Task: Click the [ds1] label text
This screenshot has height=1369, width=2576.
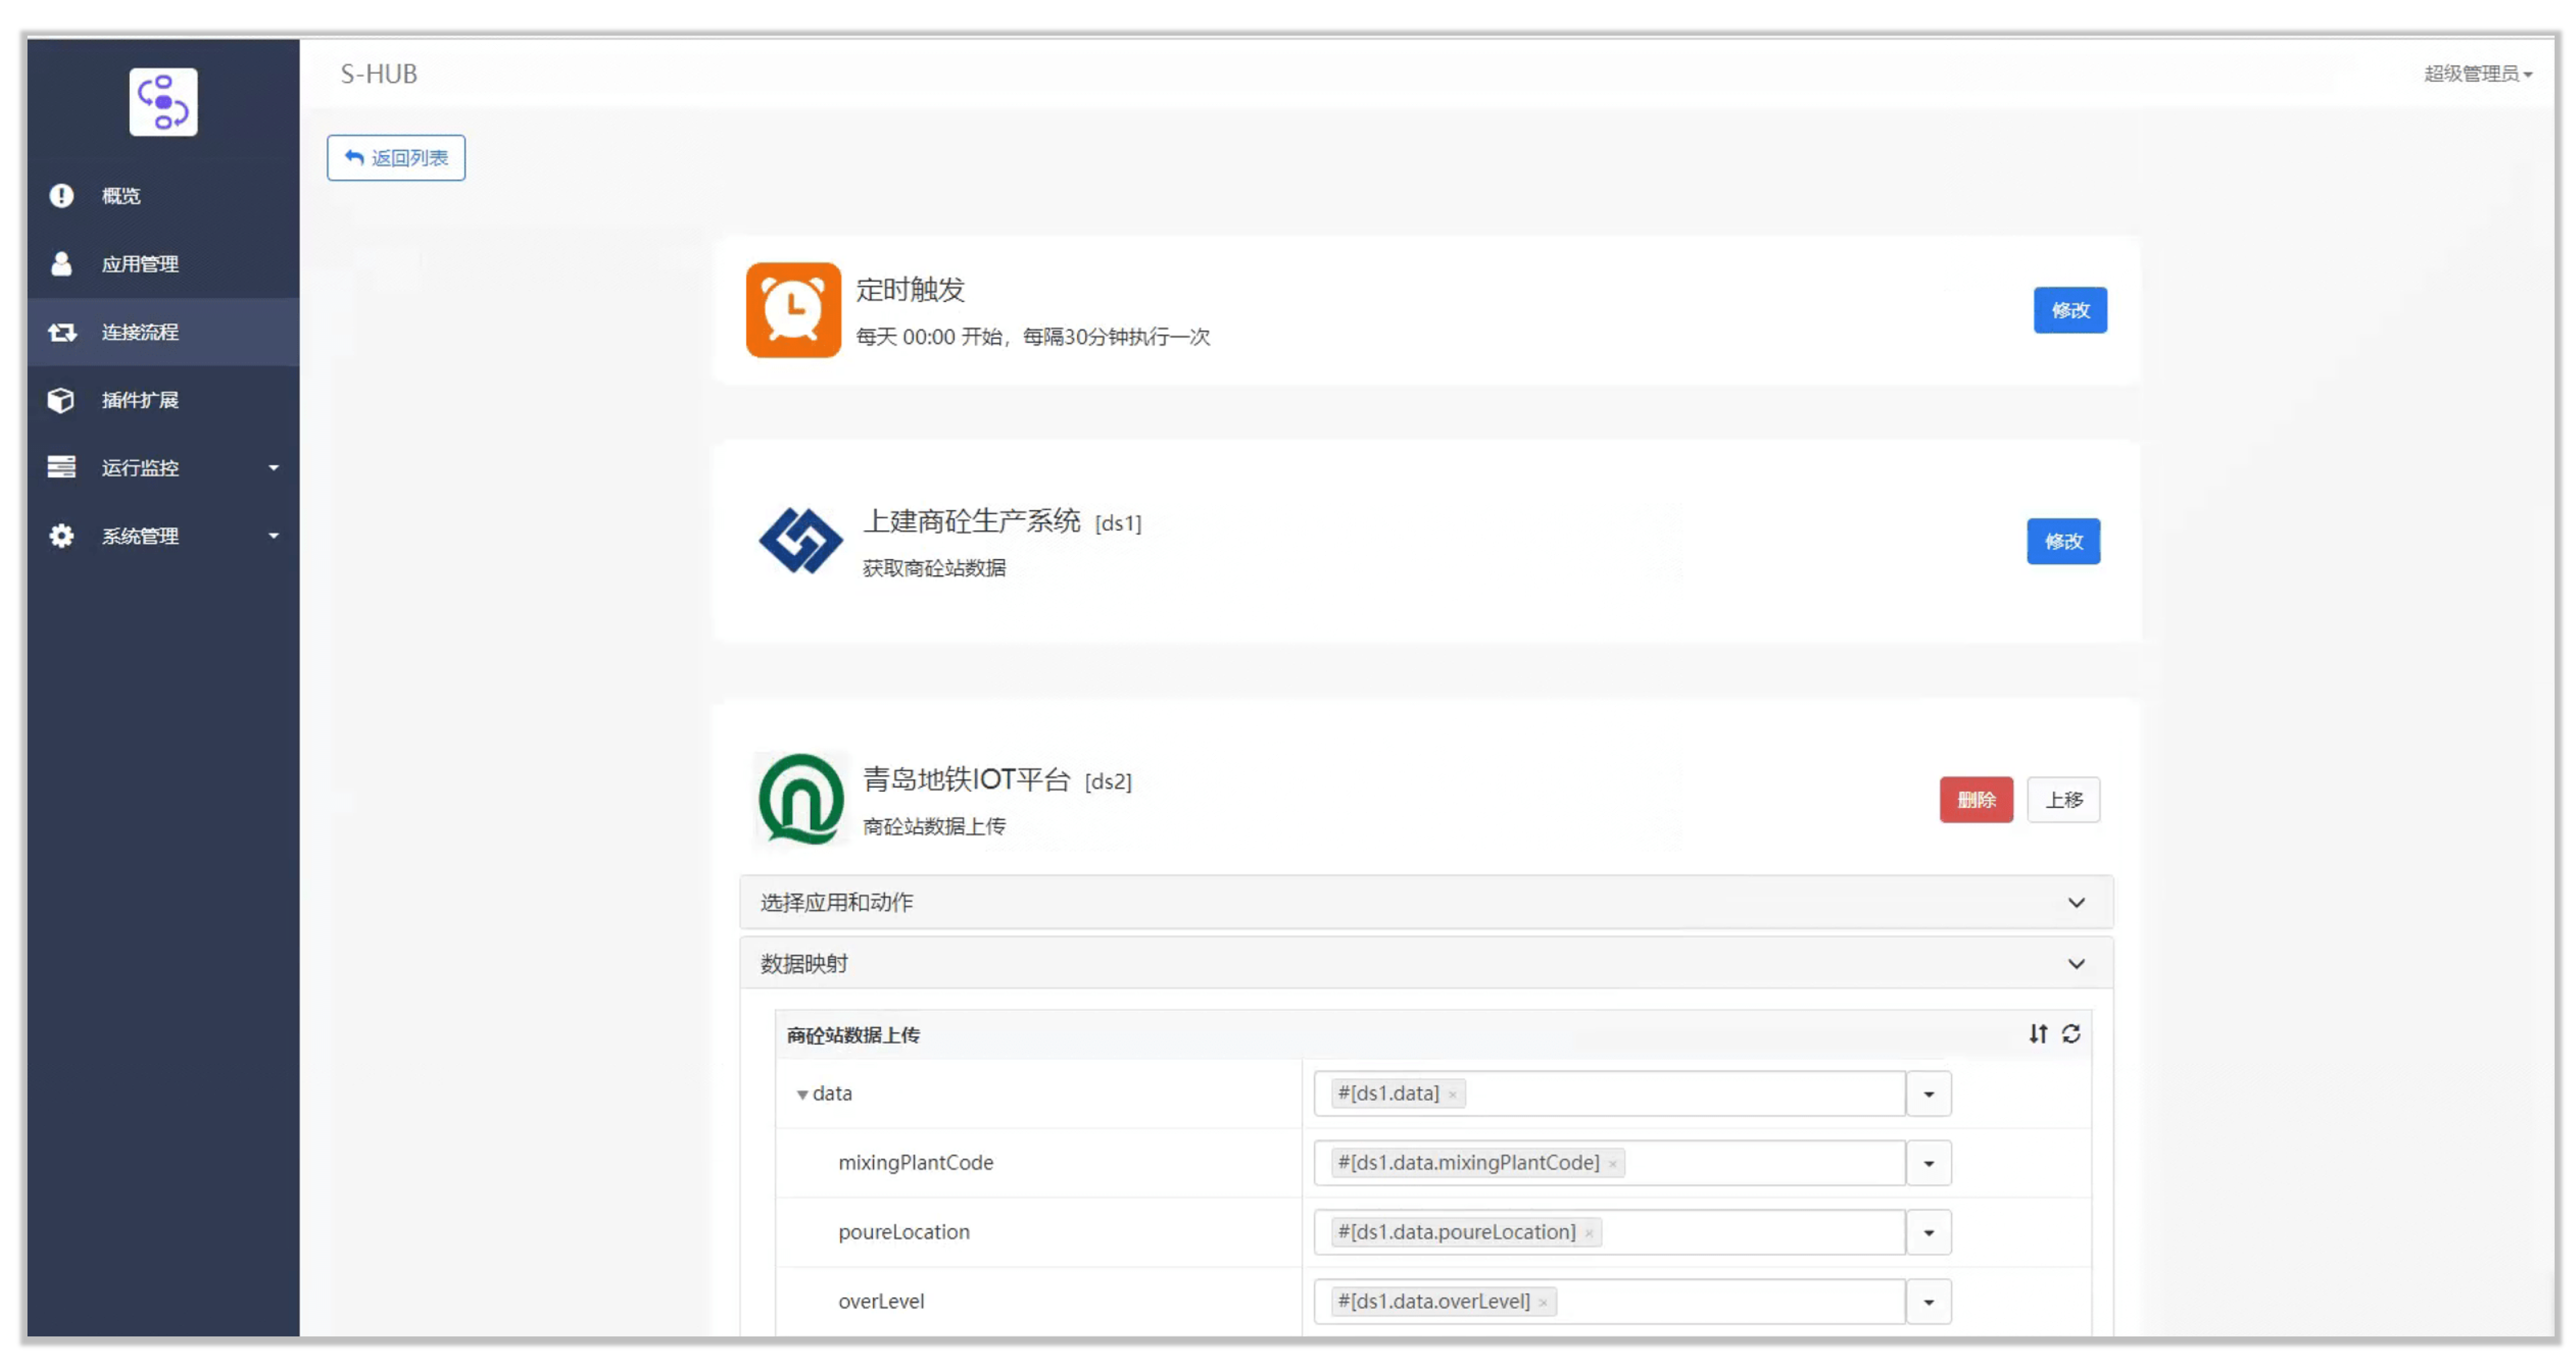Action: (1118, 523)
